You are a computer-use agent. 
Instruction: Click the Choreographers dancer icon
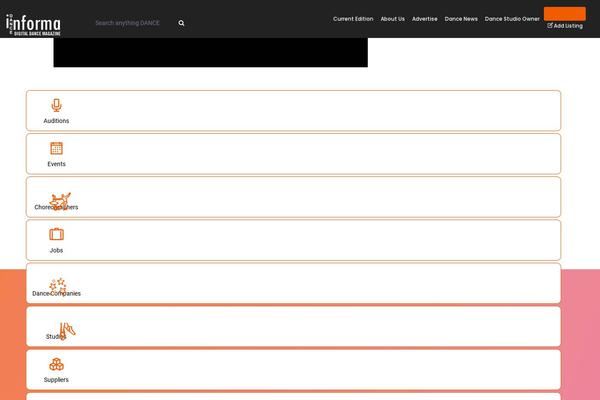[60, 201]
